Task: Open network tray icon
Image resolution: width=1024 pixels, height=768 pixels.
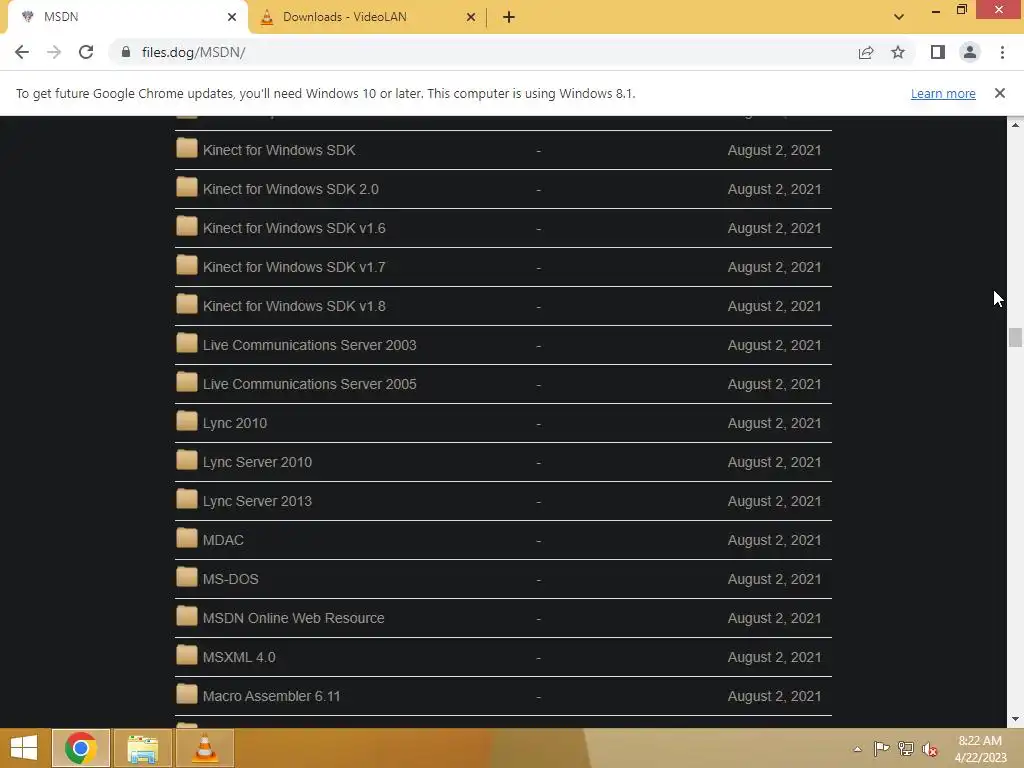Action: [906, 748]
